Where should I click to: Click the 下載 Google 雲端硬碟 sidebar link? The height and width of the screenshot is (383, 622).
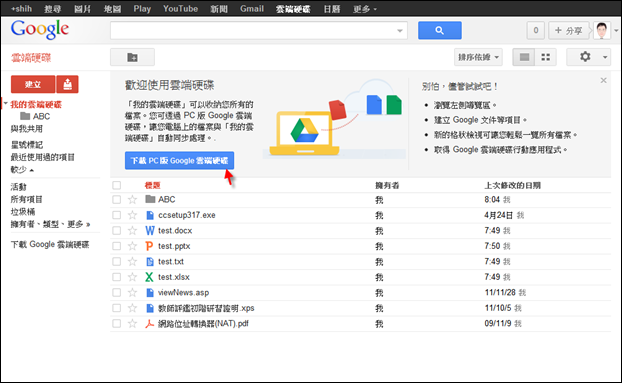[x=50, y=245]
